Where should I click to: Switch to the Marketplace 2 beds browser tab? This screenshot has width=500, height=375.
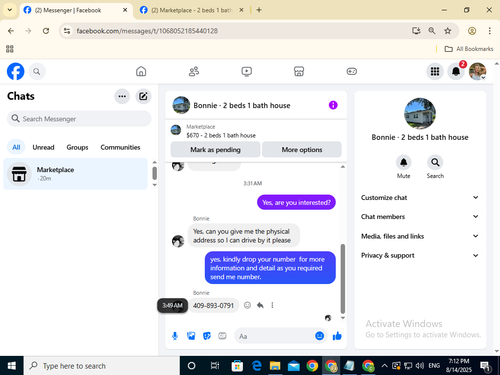tap(192, 10)
